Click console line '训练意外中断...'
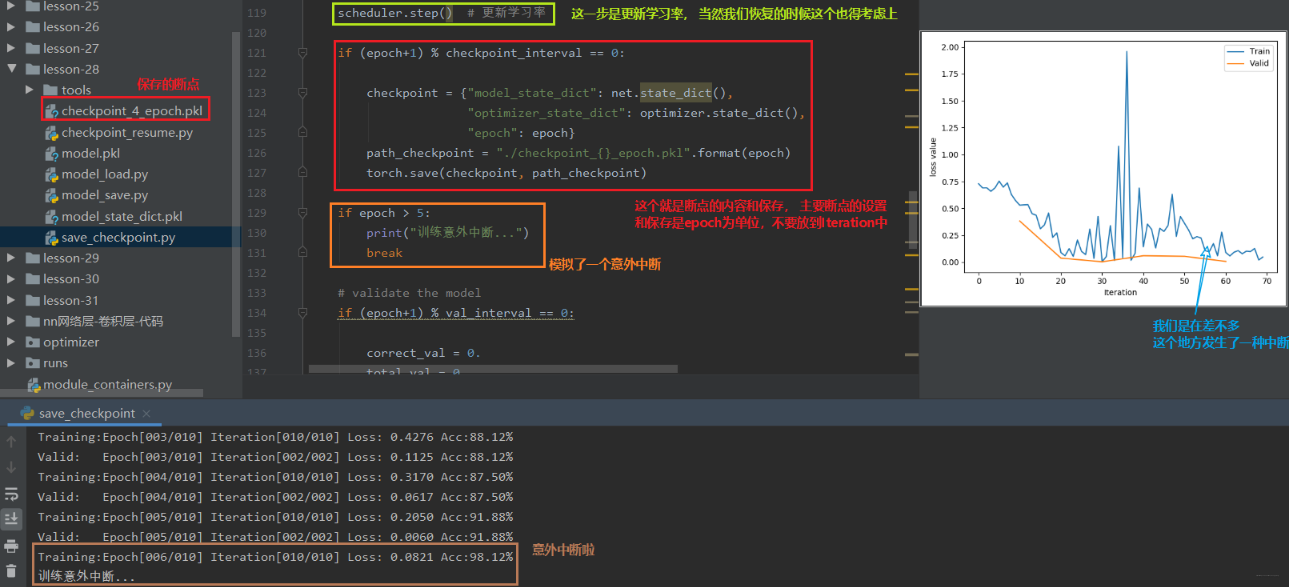Viewport: 1289px width, 587px height. (x=86, y=577)
